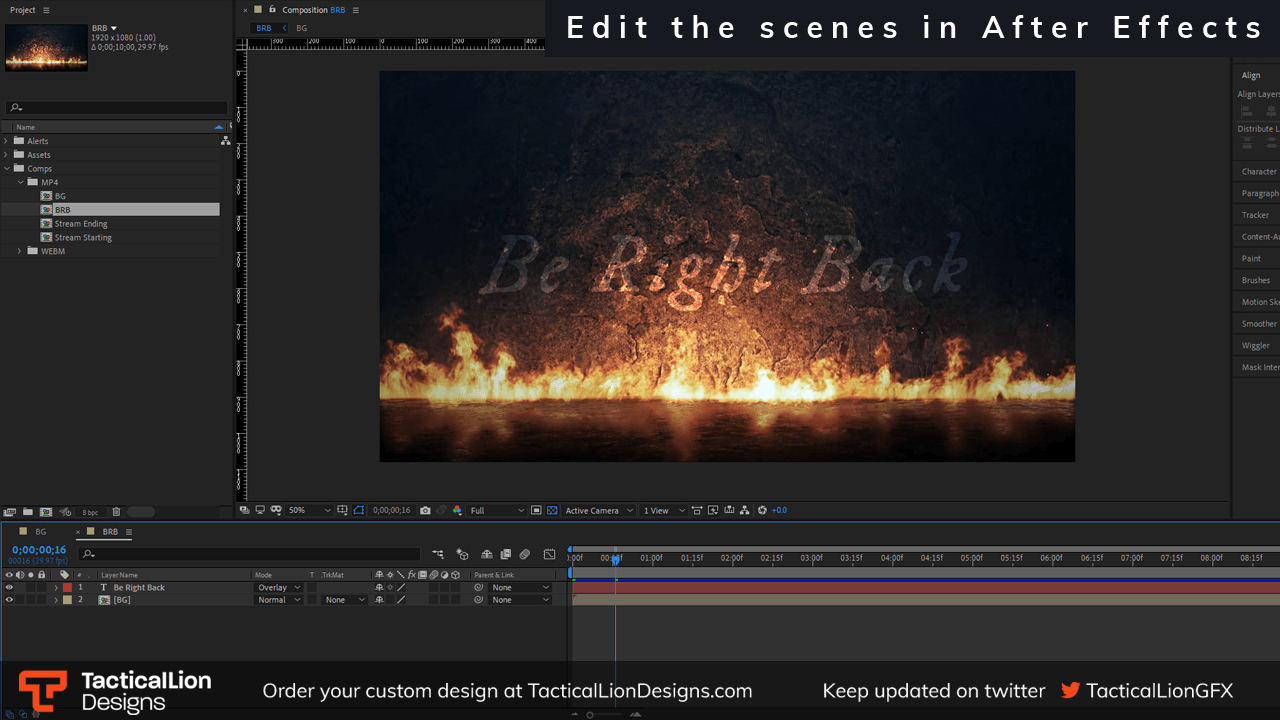Hide the [BG] layer eye toggle

(x=9, y=600)
